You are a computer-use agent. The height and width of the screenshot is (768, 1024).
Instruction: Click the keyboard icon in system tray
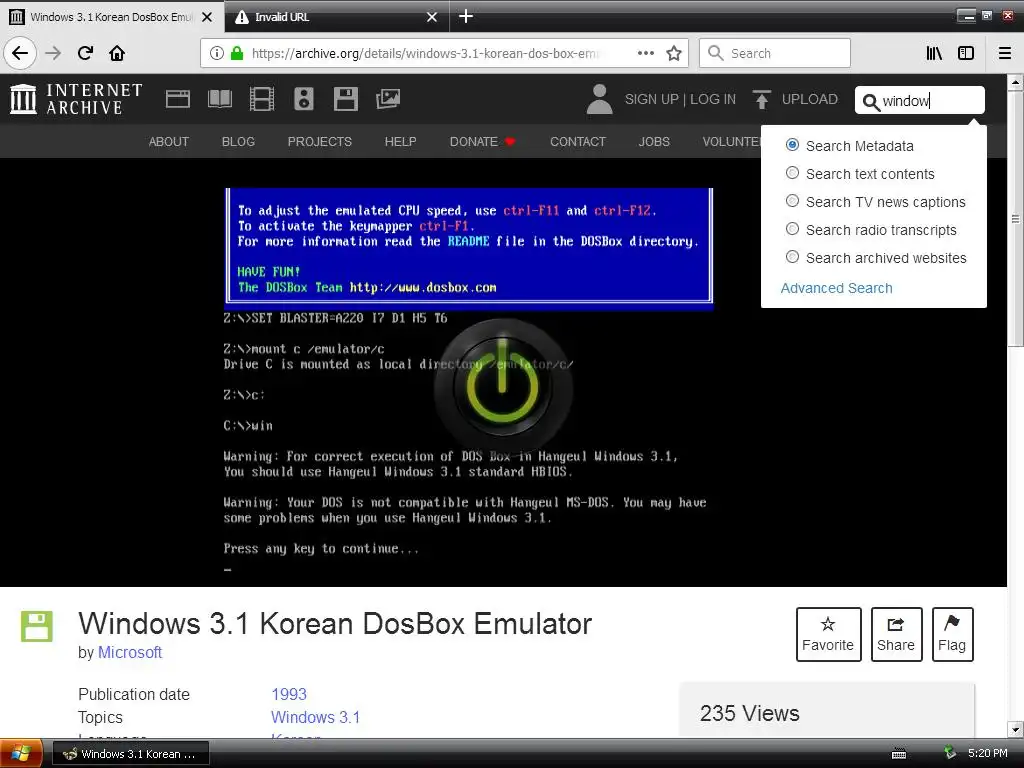899,754
